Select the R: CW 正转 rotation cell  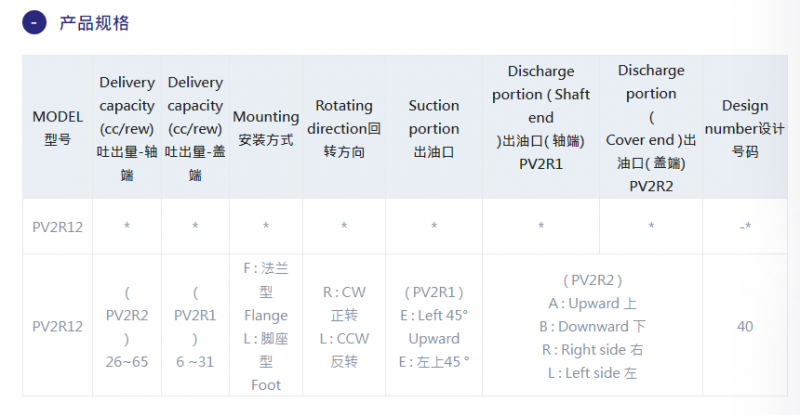(344, 326)
